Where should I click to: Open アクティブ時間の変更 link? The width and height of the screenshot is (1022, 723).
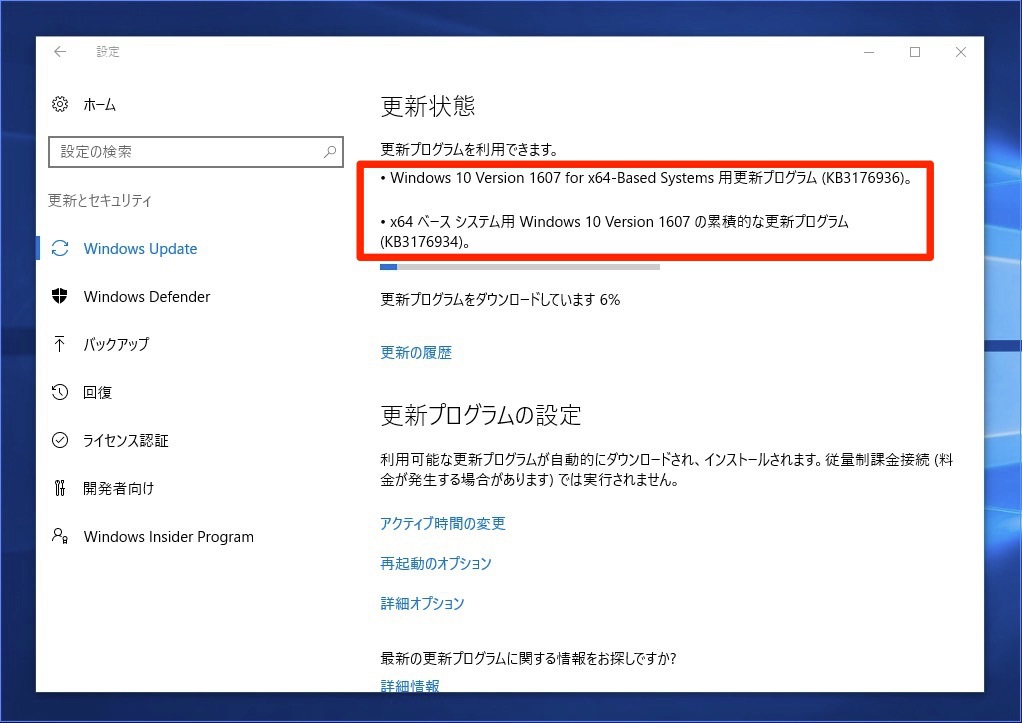point(443,524)
